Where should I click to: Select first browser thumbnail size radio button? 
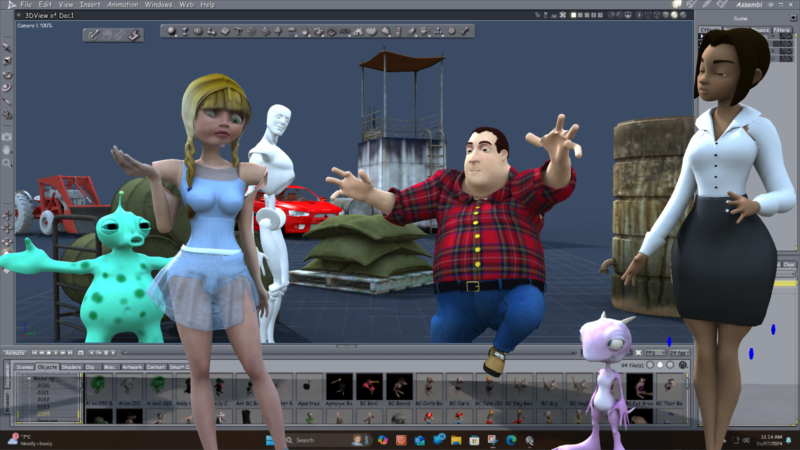(x=650, y=365)
